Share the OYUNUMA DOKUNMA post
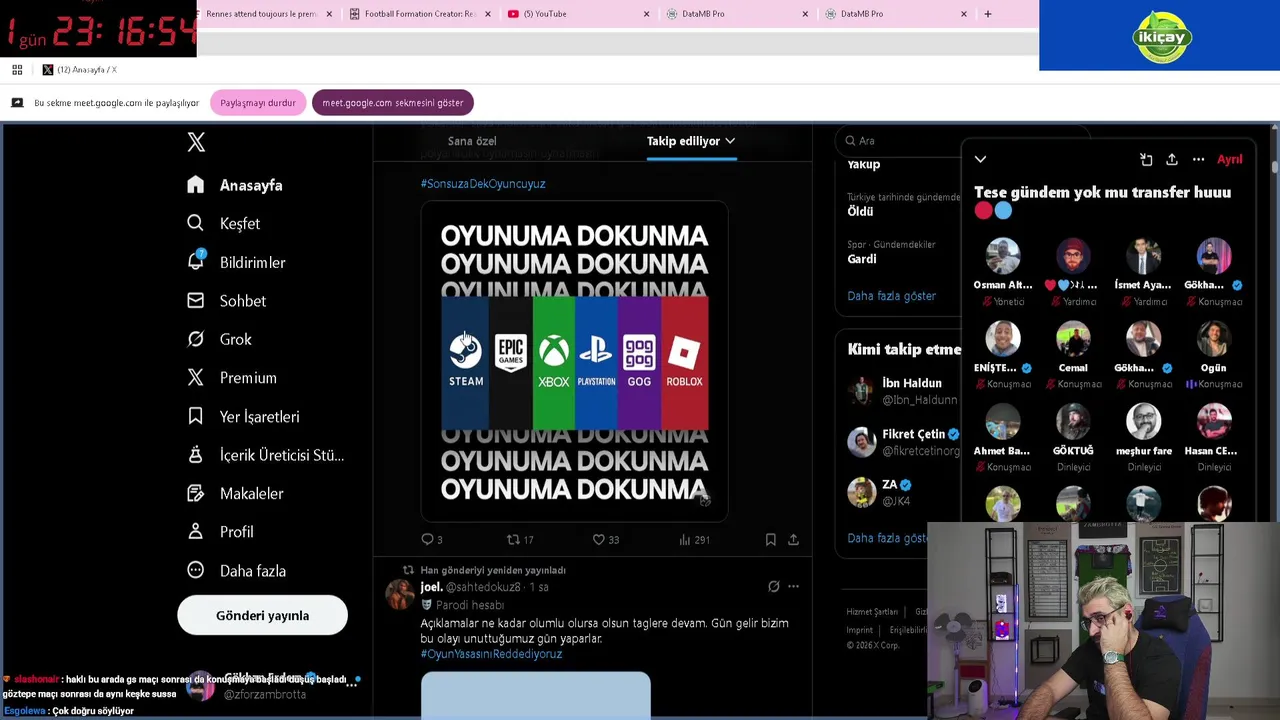The width and height of the screenshot is (1280, 720). click(793, 539)
